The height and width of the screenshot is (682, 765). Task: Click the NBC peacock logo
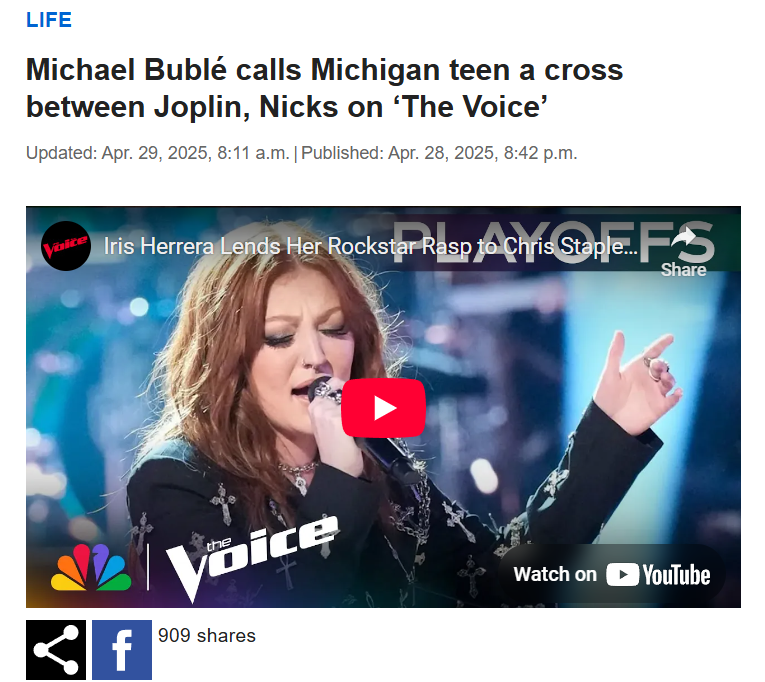coord(91,567)
